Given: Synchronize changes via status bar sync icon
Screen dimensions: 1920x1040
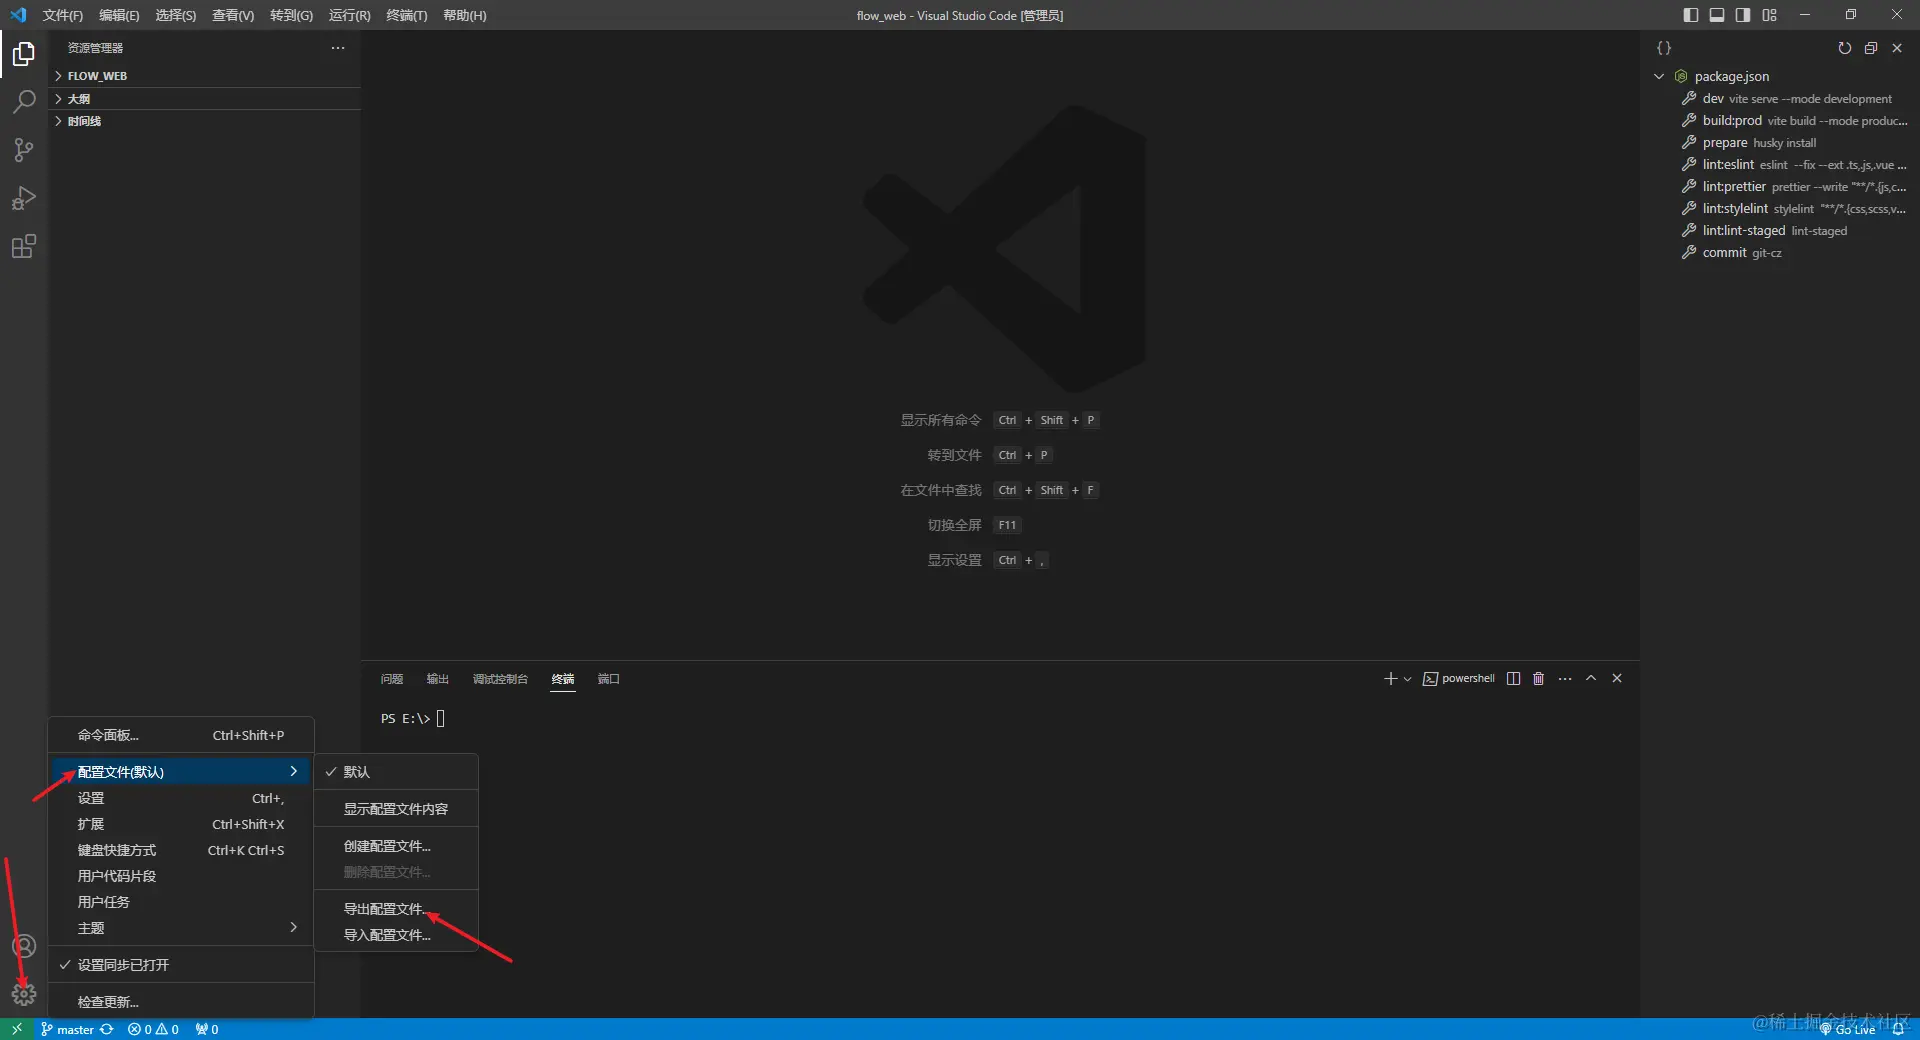Looking at the screenshot, I should [107, 1029].
